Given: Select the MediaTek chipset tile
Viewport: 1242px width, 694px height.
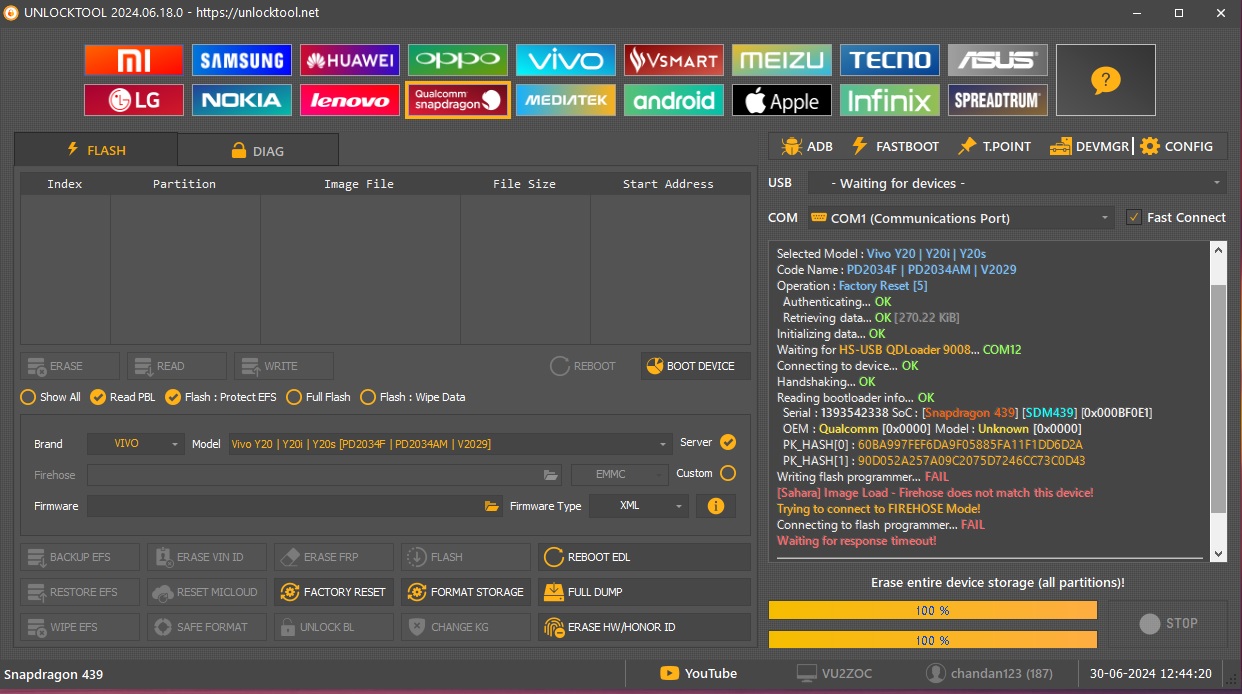Looking at the screenshot, I should coord(566,100).
